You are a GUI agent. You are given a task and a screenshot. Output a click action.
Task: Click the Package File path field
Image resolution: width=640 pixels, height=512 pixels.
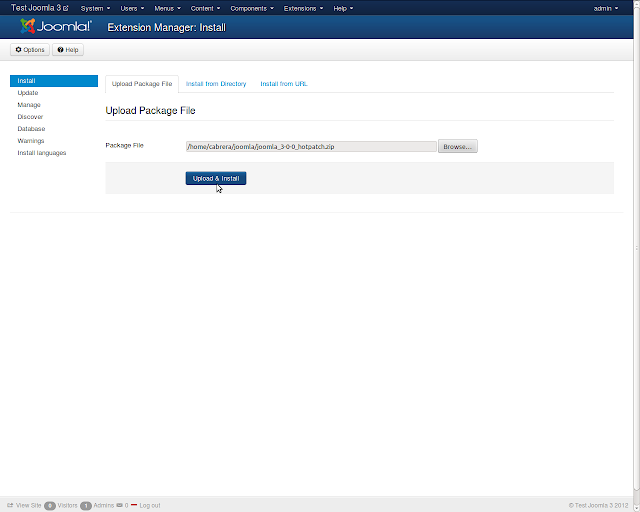coord(311,147)
